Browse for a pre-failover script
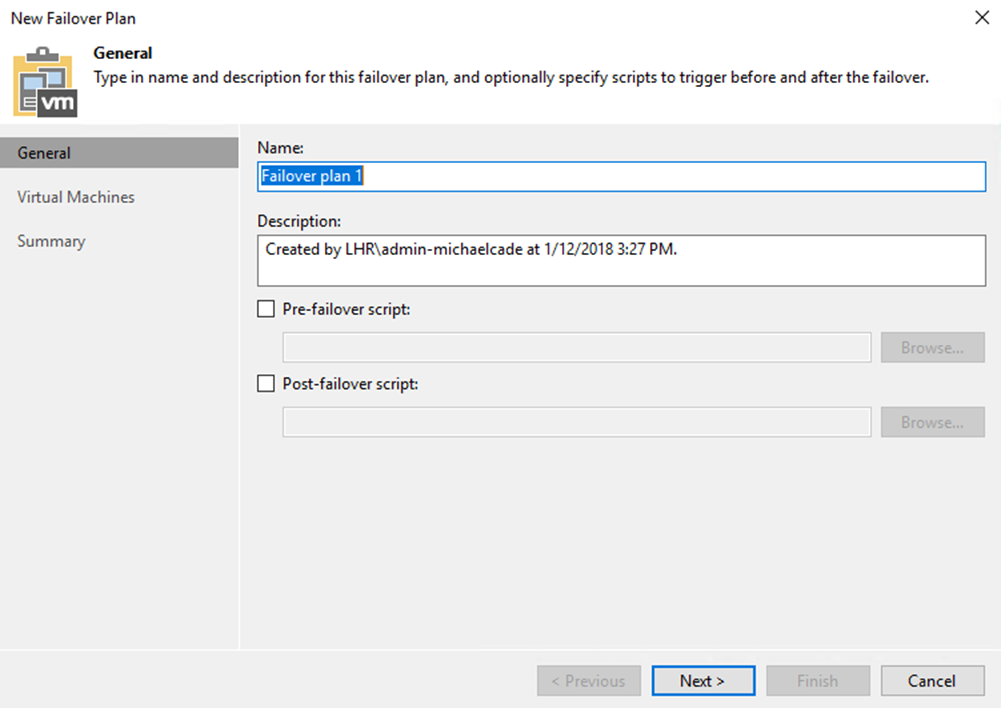The height and width of the screenshot is (708, 1001). click(932, 347)
